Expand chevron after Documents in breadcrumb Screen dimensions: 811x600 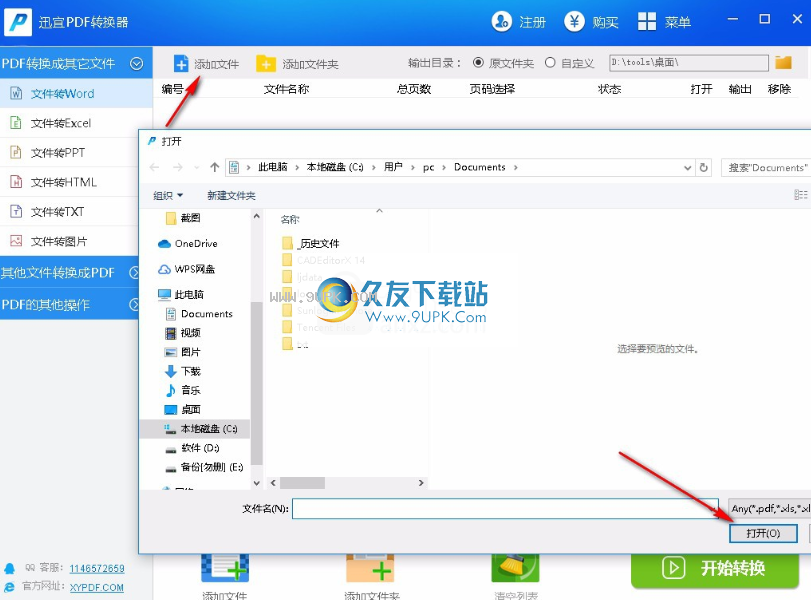pos(516,167)
